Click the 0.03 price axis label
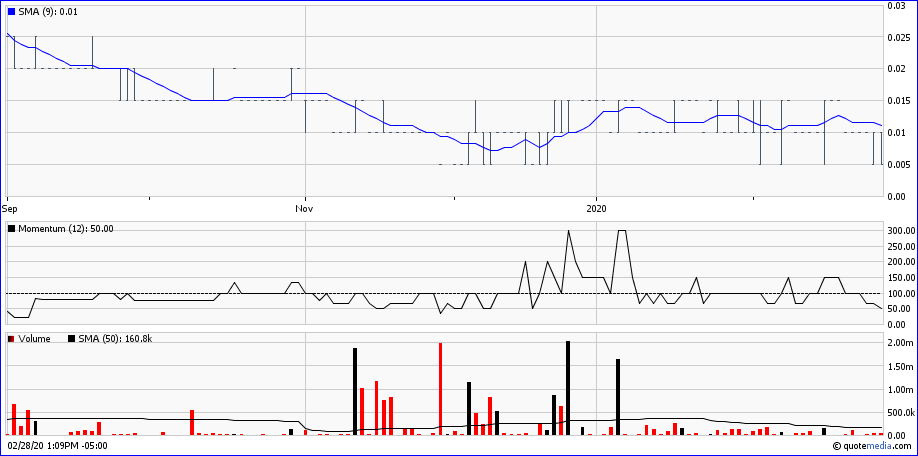Viewport: 918px width, 456px height. [x=896, y=6]
